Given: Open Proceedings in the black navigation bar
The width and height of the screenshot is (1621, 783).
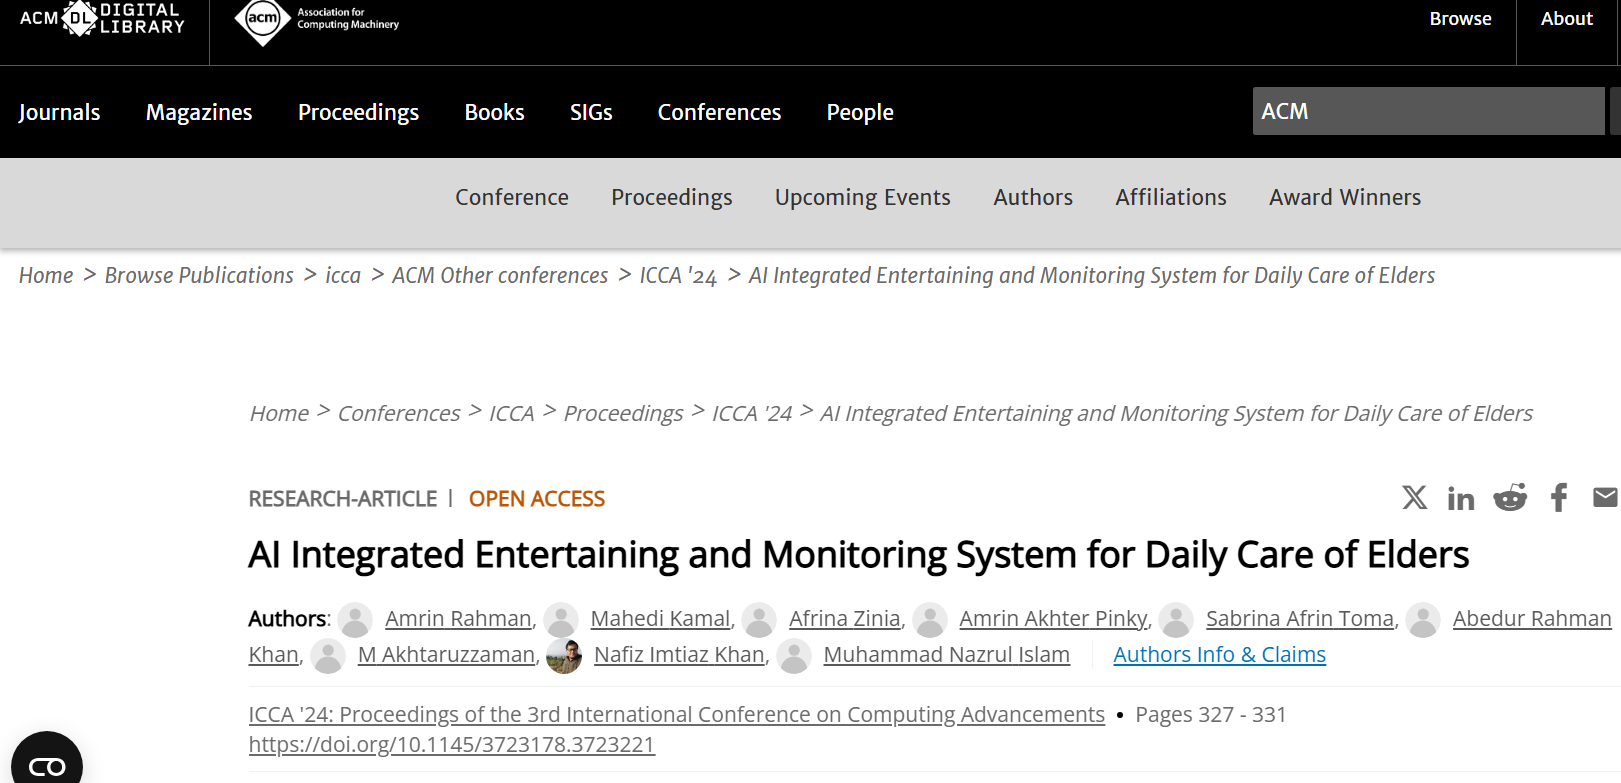Looking at the screenshot, I should 358,112.
